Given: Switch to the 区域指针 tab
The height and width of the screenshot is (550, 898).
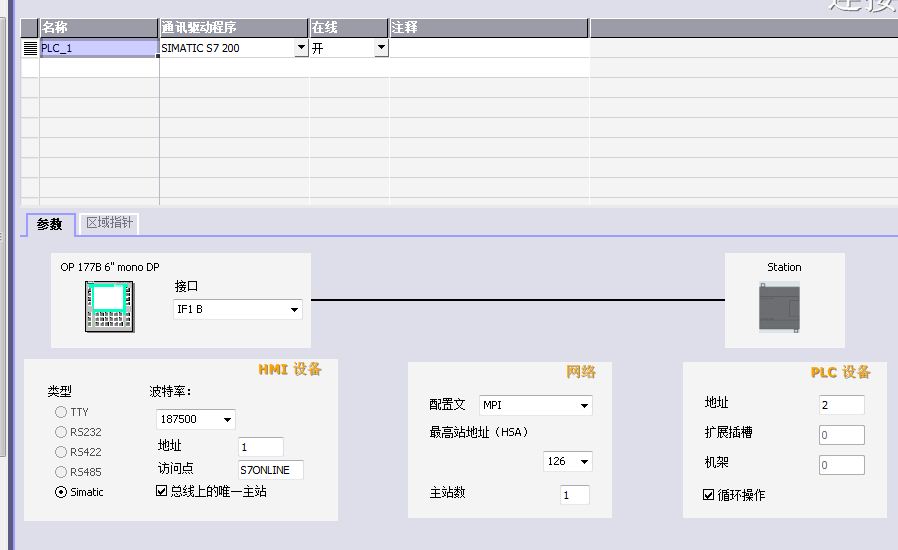Looking at the screenshot, I should tap(109, 223).
